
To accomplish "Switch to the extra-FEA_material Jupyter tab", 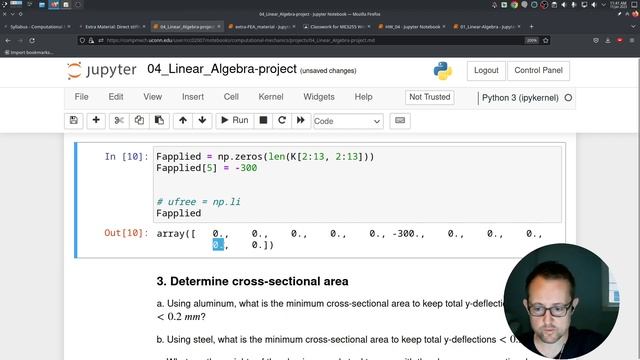I will (262, 27).
